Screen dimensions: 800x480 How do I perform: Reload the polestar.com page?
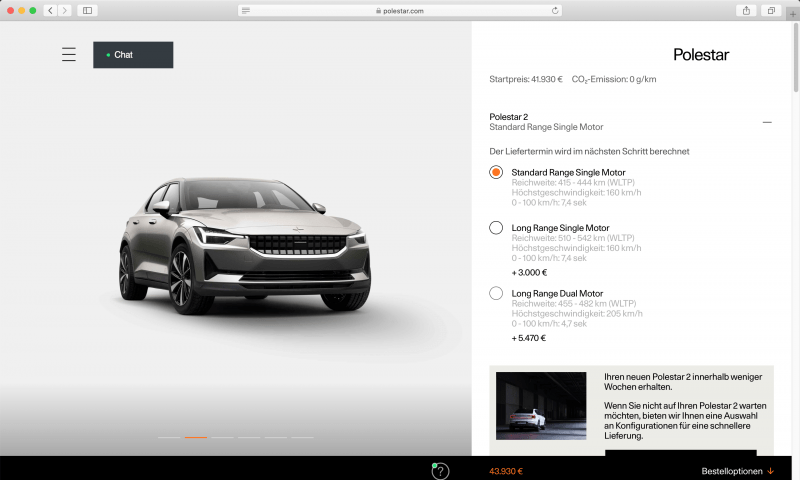click(x=555, y=10)
